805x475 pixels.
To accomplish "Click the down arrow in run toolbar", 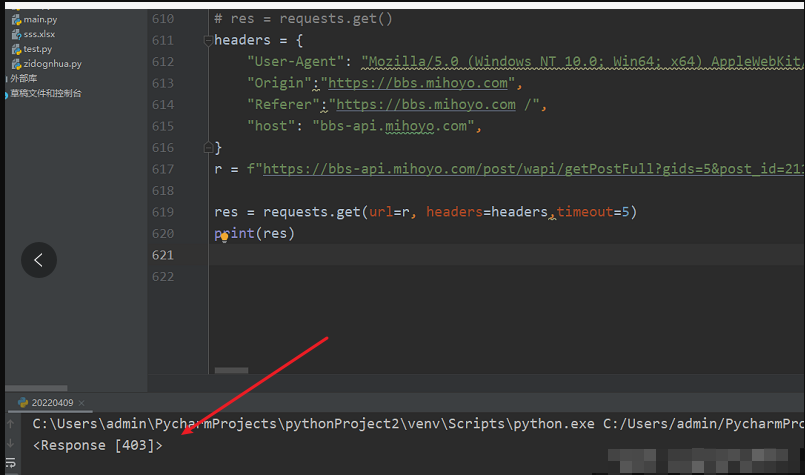I will click(10, 443).
